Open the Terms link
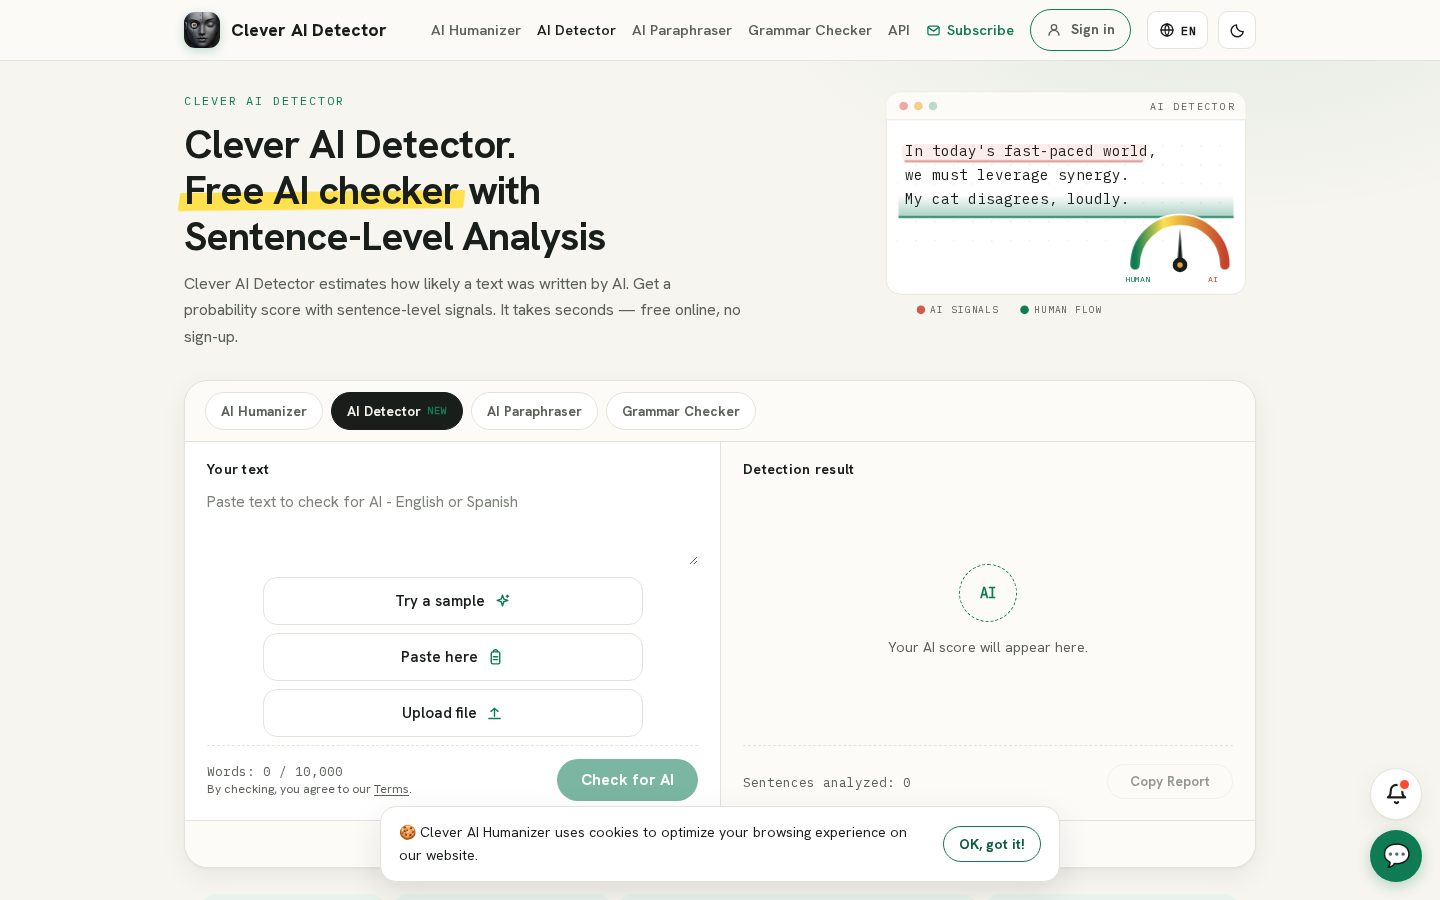 tap(391, 789)
